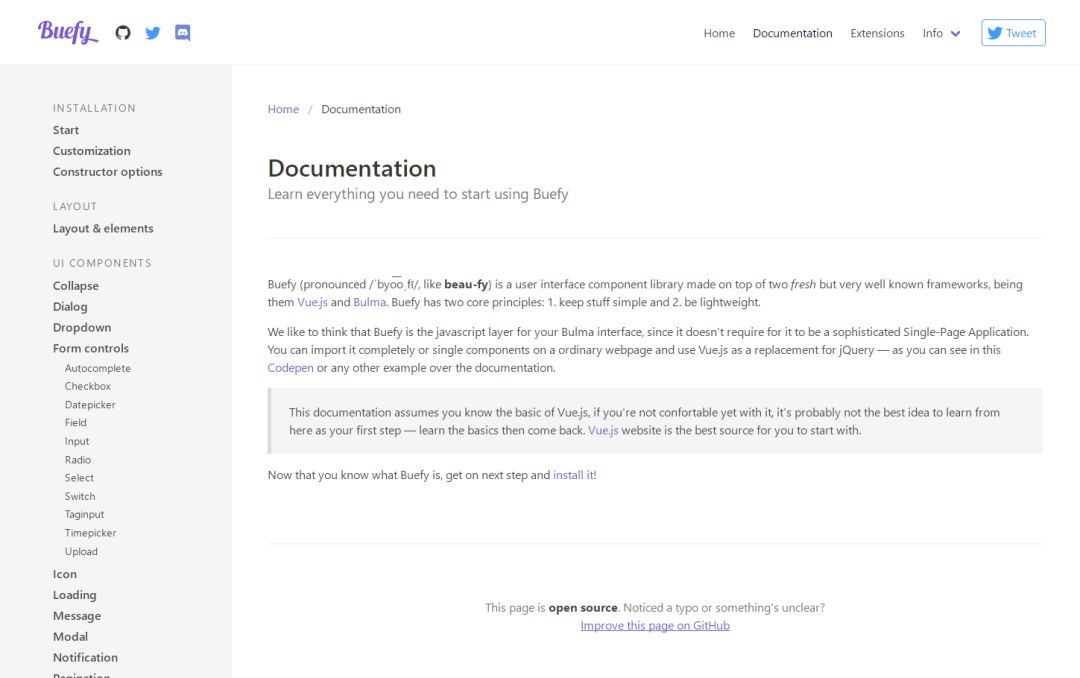The image size is (1080, 678).
Task: Click the Home breadcrumb link
Action: (x=283, y=109)
